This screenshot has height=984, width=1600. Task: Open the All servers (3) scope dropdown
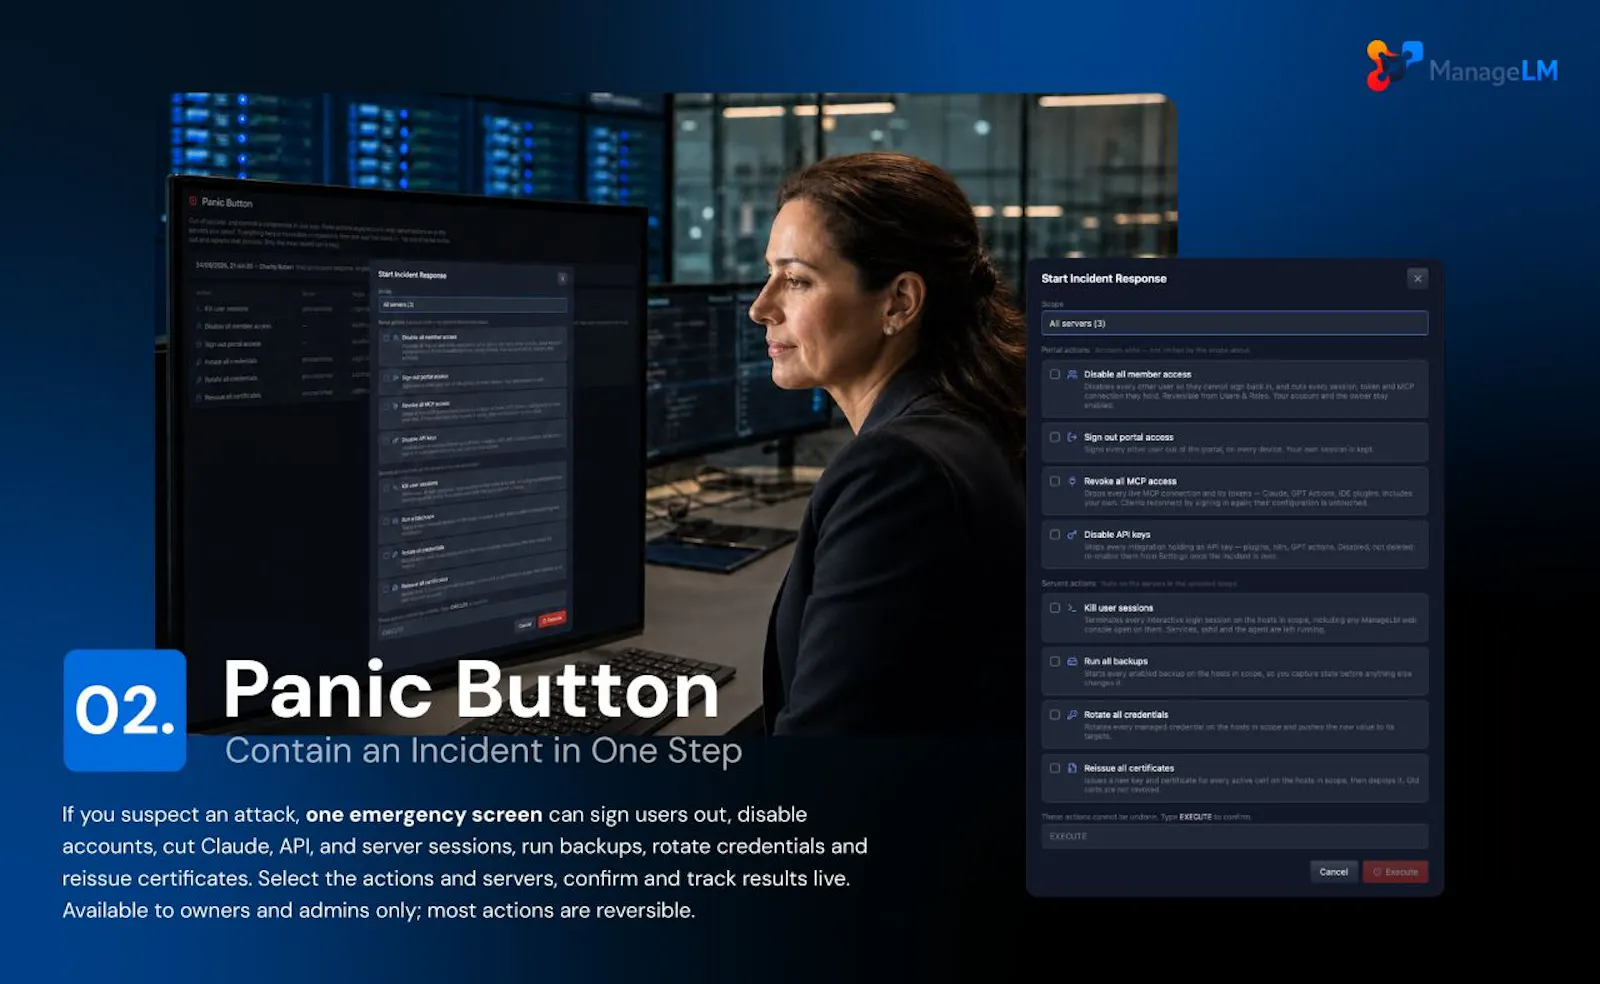coord(1234,323)
